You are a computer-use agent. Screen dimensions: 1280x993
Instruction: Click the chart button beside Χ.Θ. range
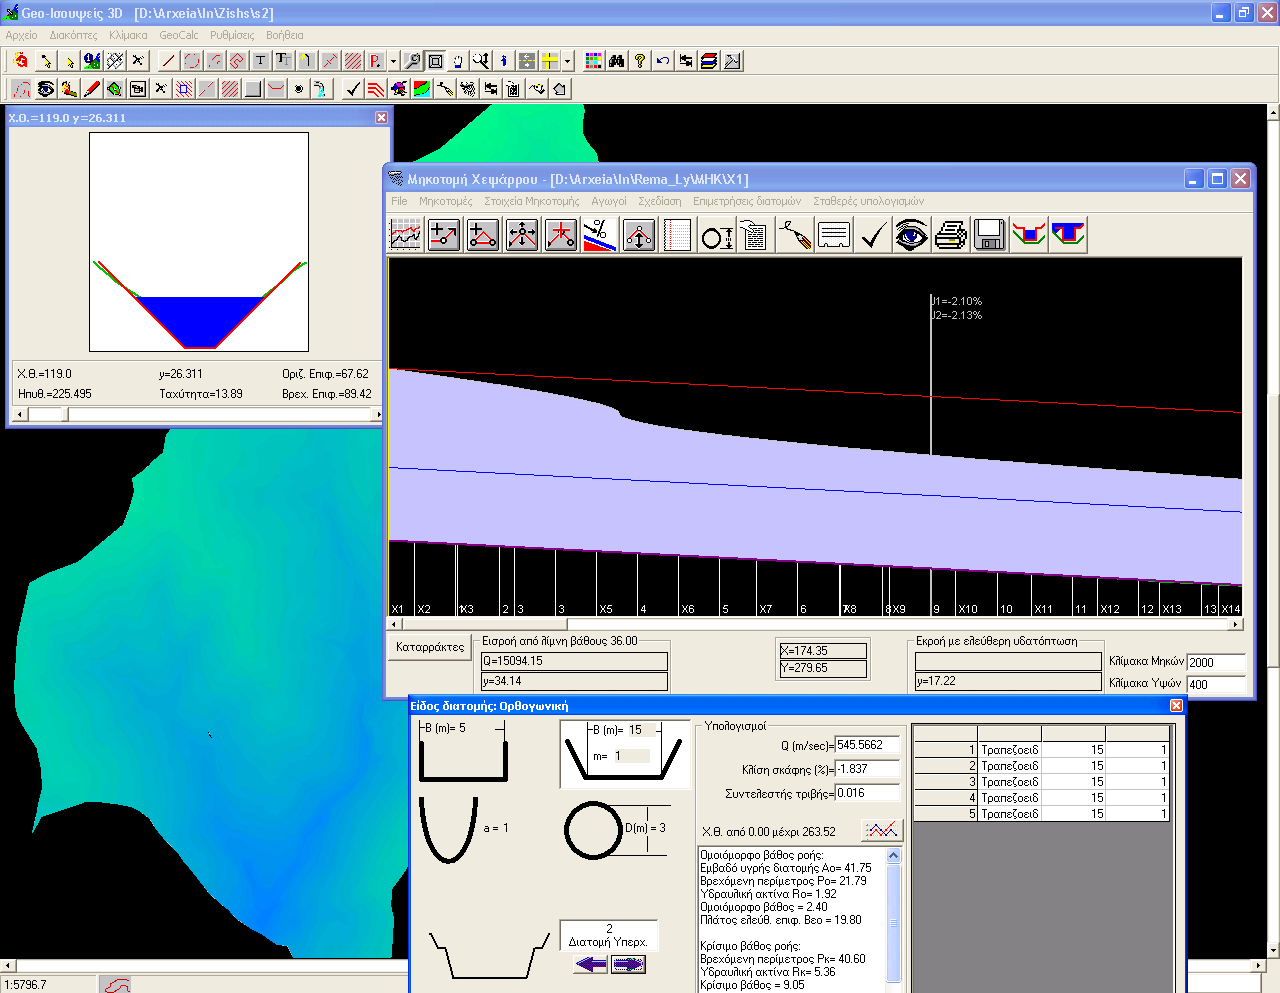[x=881, y=831]
